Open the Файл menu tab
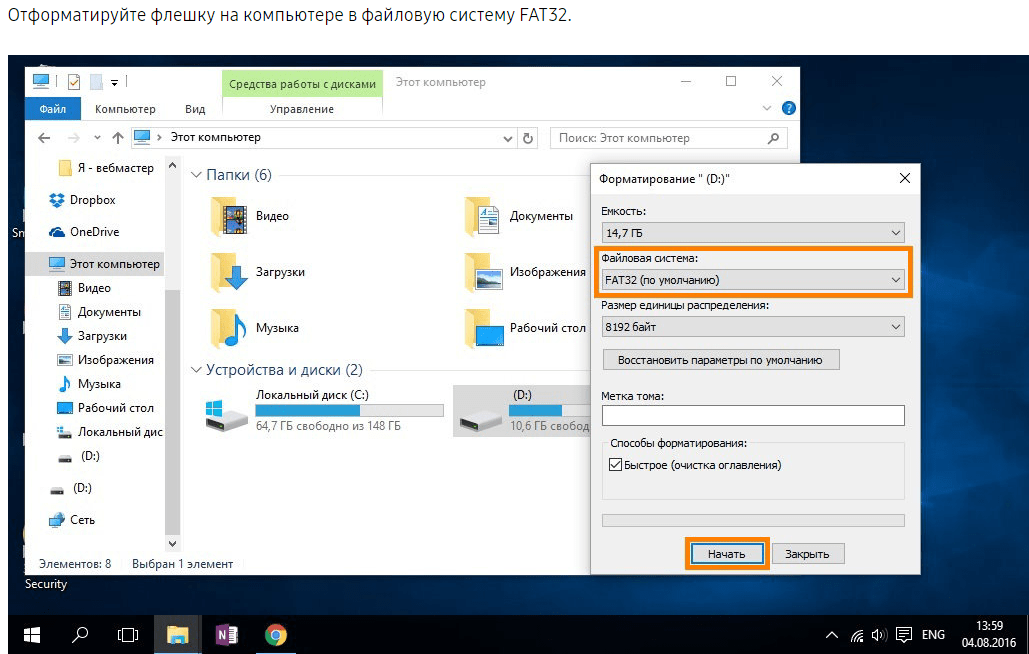Screen dimensions: 1029x654 tap(52, 109)
